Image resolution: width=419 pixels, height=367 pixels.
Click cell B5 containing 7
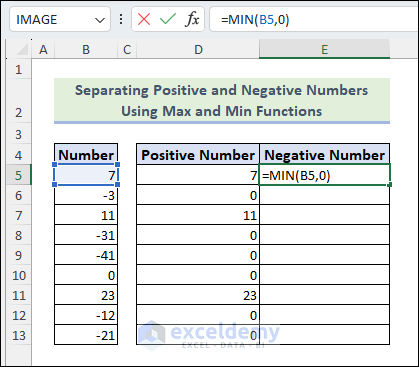[86, 175]
